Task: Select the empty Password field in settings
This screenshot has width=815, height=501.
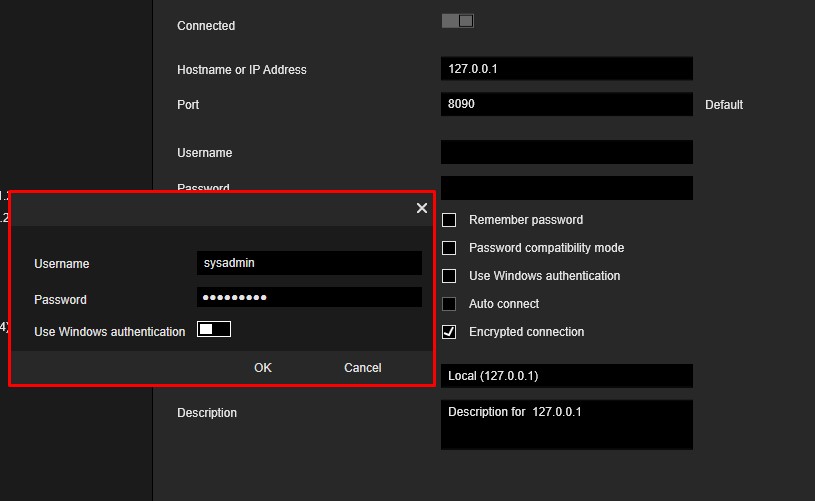Action: [x=567, y=188]
